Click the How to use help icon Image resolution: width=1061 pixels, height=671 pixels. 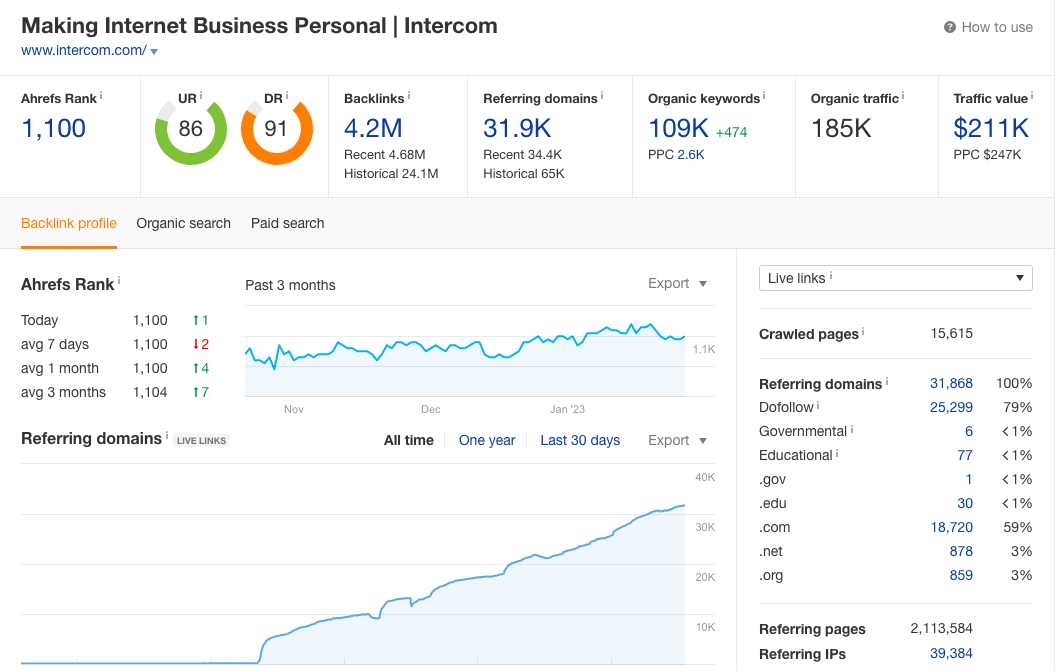tap(949, 27)
